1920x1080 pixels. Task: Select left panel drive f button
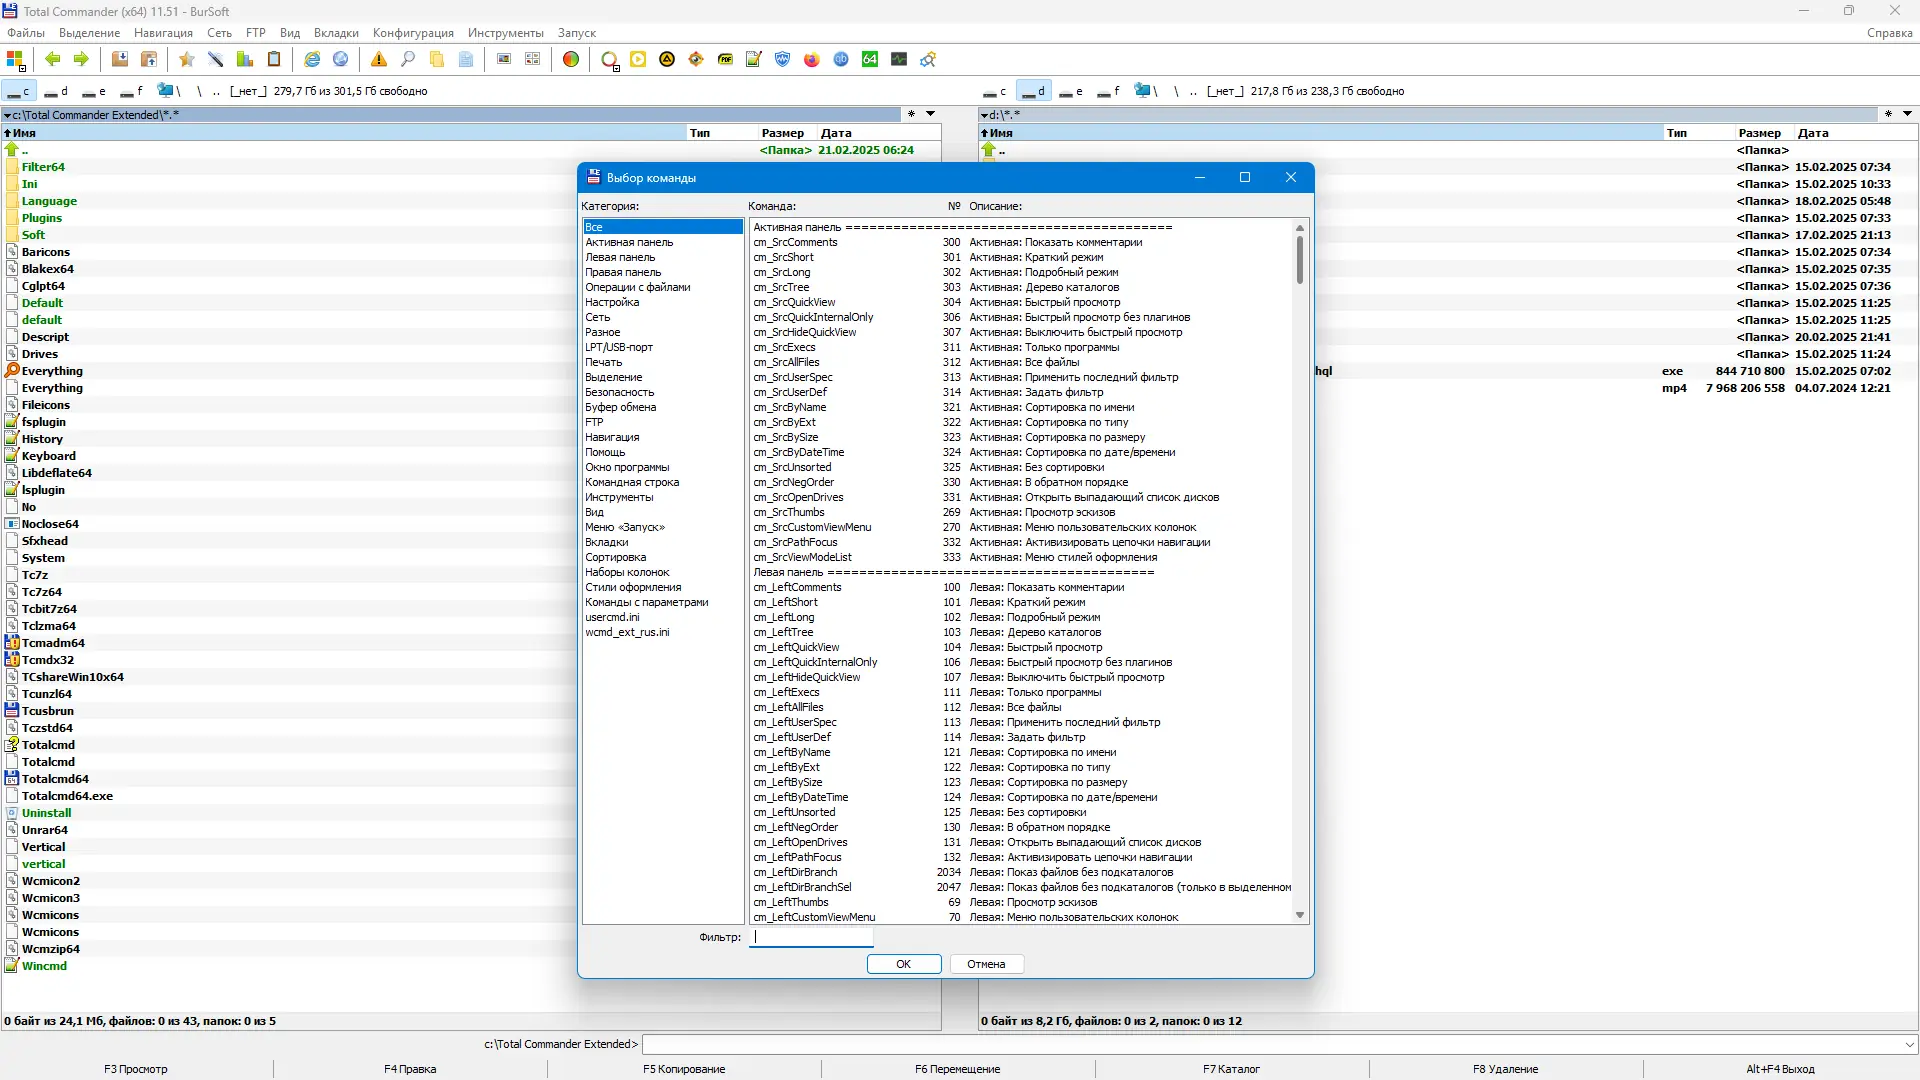[132, 91]
